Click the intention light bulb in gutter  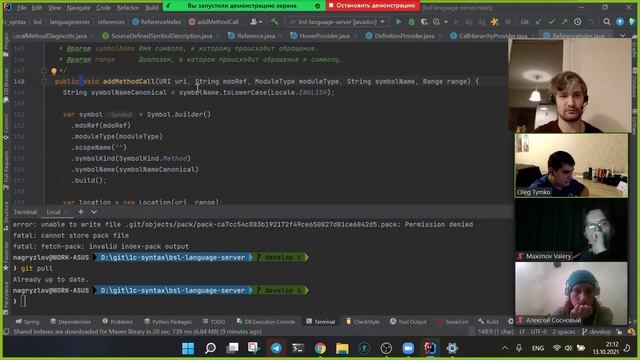click(53, 71)
